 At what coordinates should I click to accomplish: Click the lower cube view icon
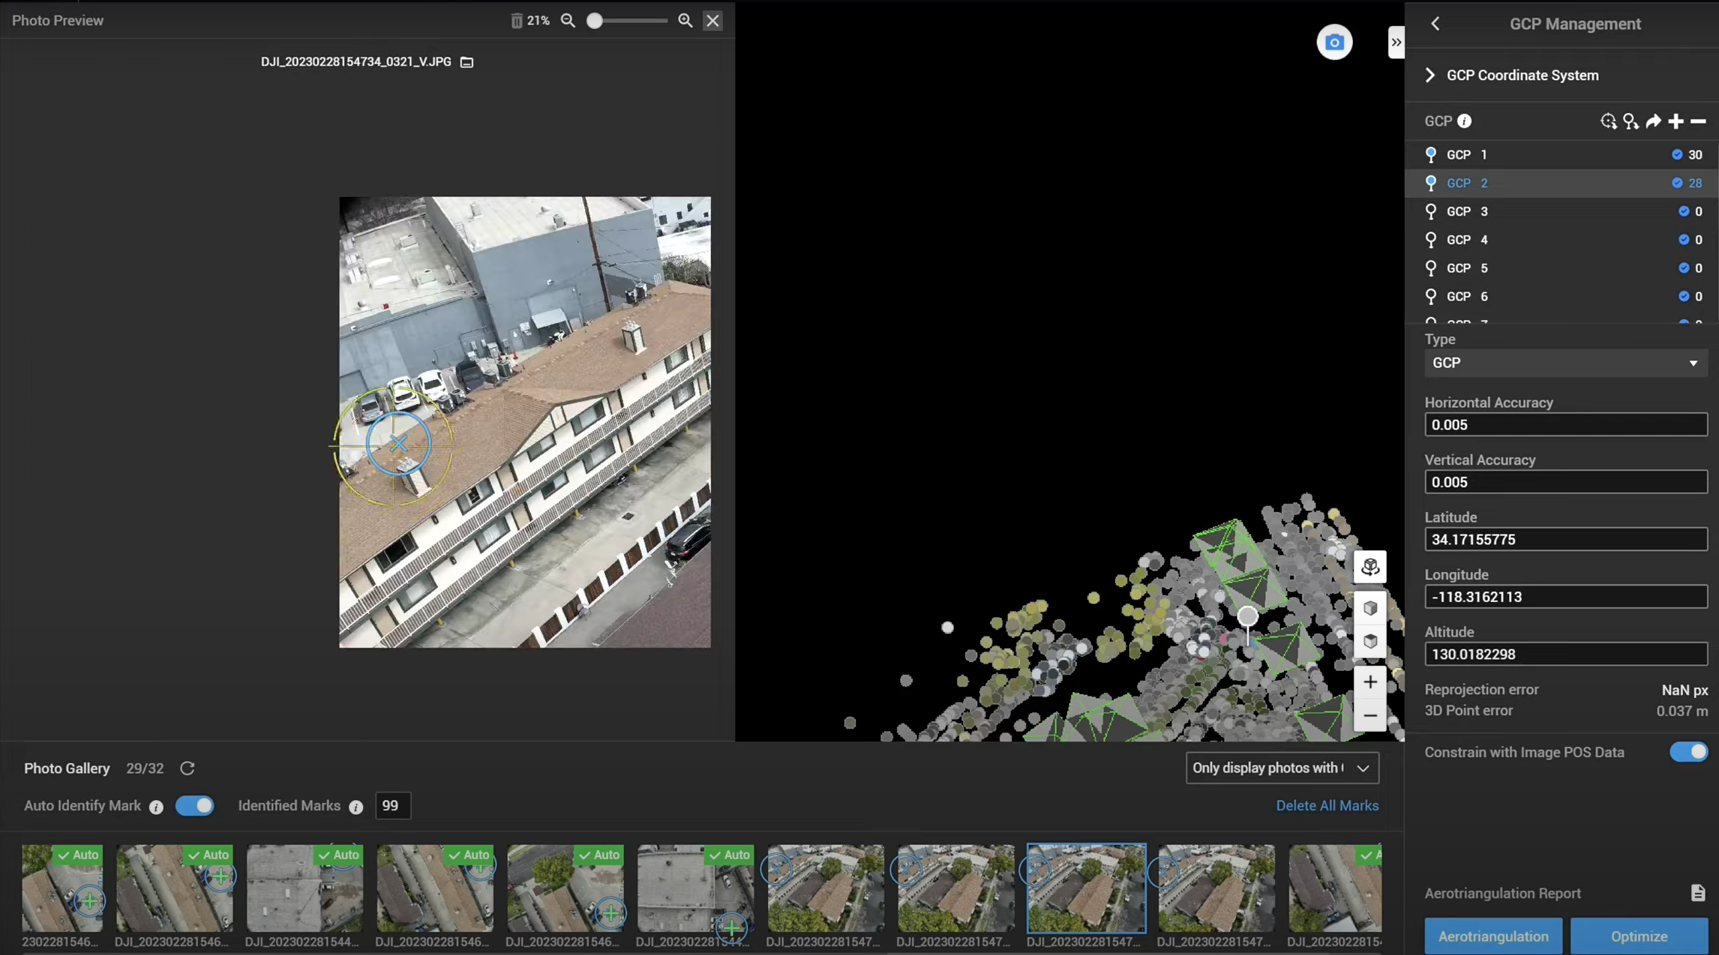pyautogui.click(x=1370, y=642)
